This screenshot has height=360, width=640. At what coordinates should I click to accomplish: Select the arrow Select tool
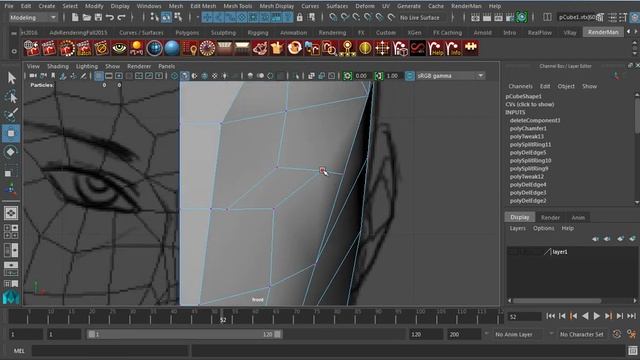[11, 78]
